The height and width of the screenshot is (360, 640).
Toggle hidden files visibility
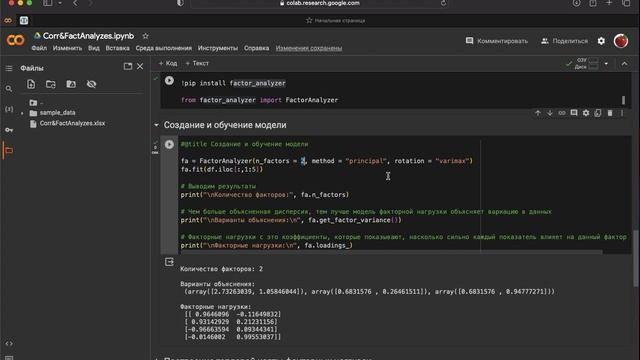pos(91,84)
